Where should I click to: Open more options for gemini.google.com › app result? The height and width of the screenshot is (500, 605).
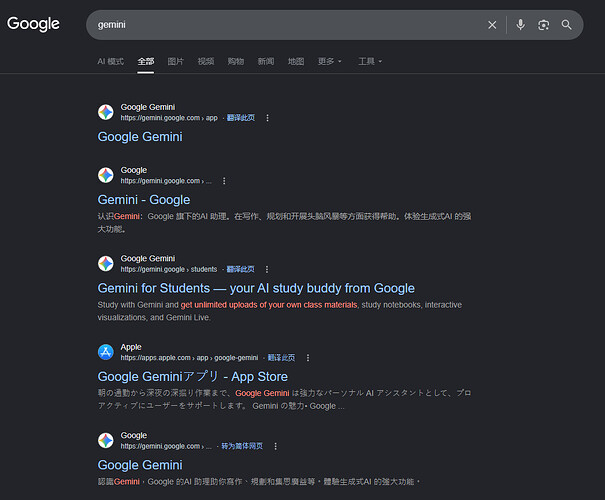267,118
